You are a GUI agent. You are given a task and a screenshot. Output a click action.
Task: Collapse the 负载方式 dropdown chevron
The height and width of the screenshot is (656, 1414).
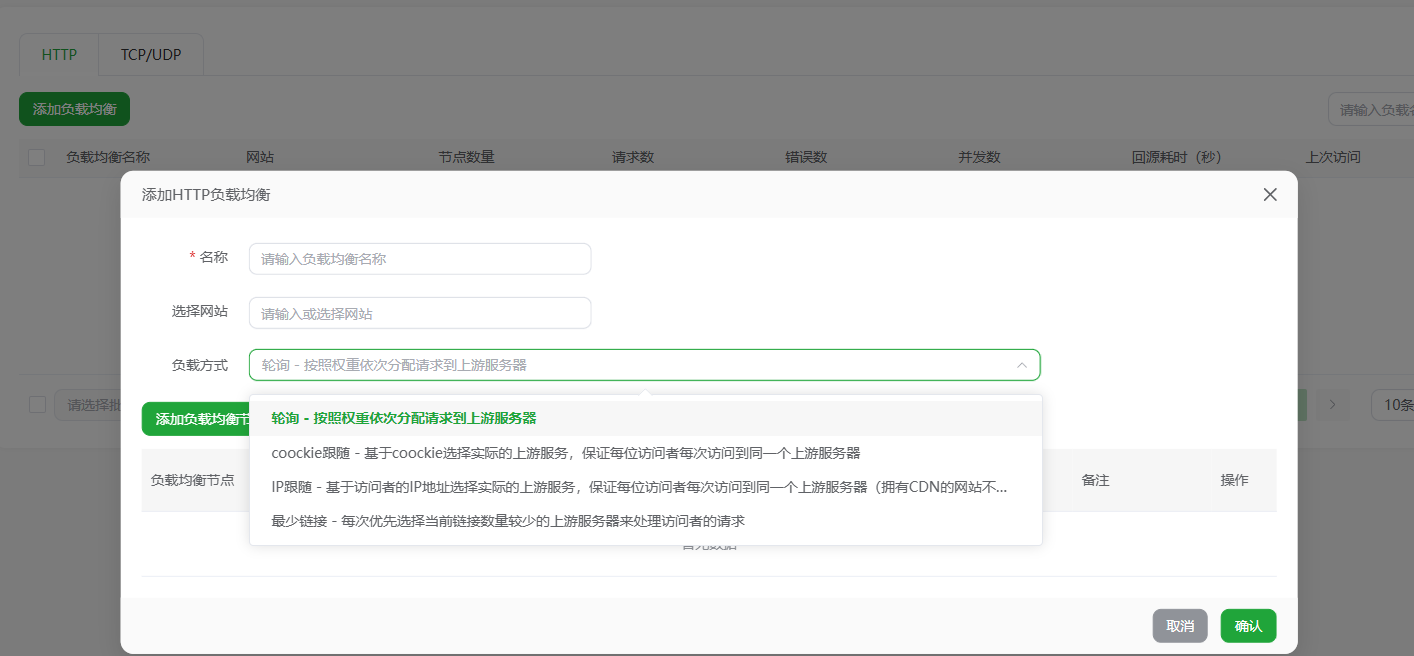pos(1022,365)
